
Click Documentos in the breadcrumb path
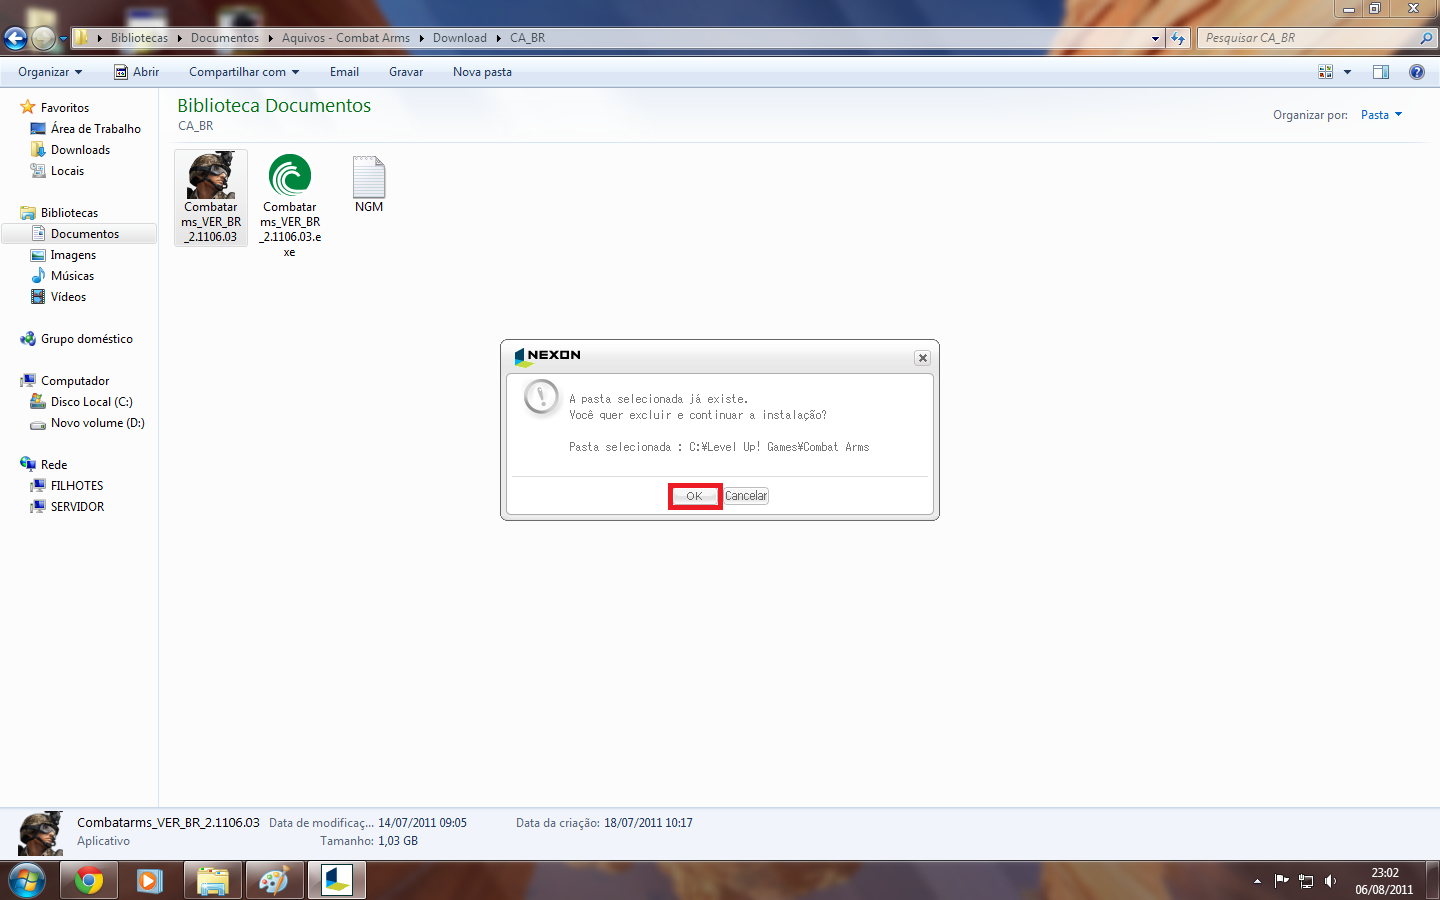pyautogui.click(x=224, y=37)
